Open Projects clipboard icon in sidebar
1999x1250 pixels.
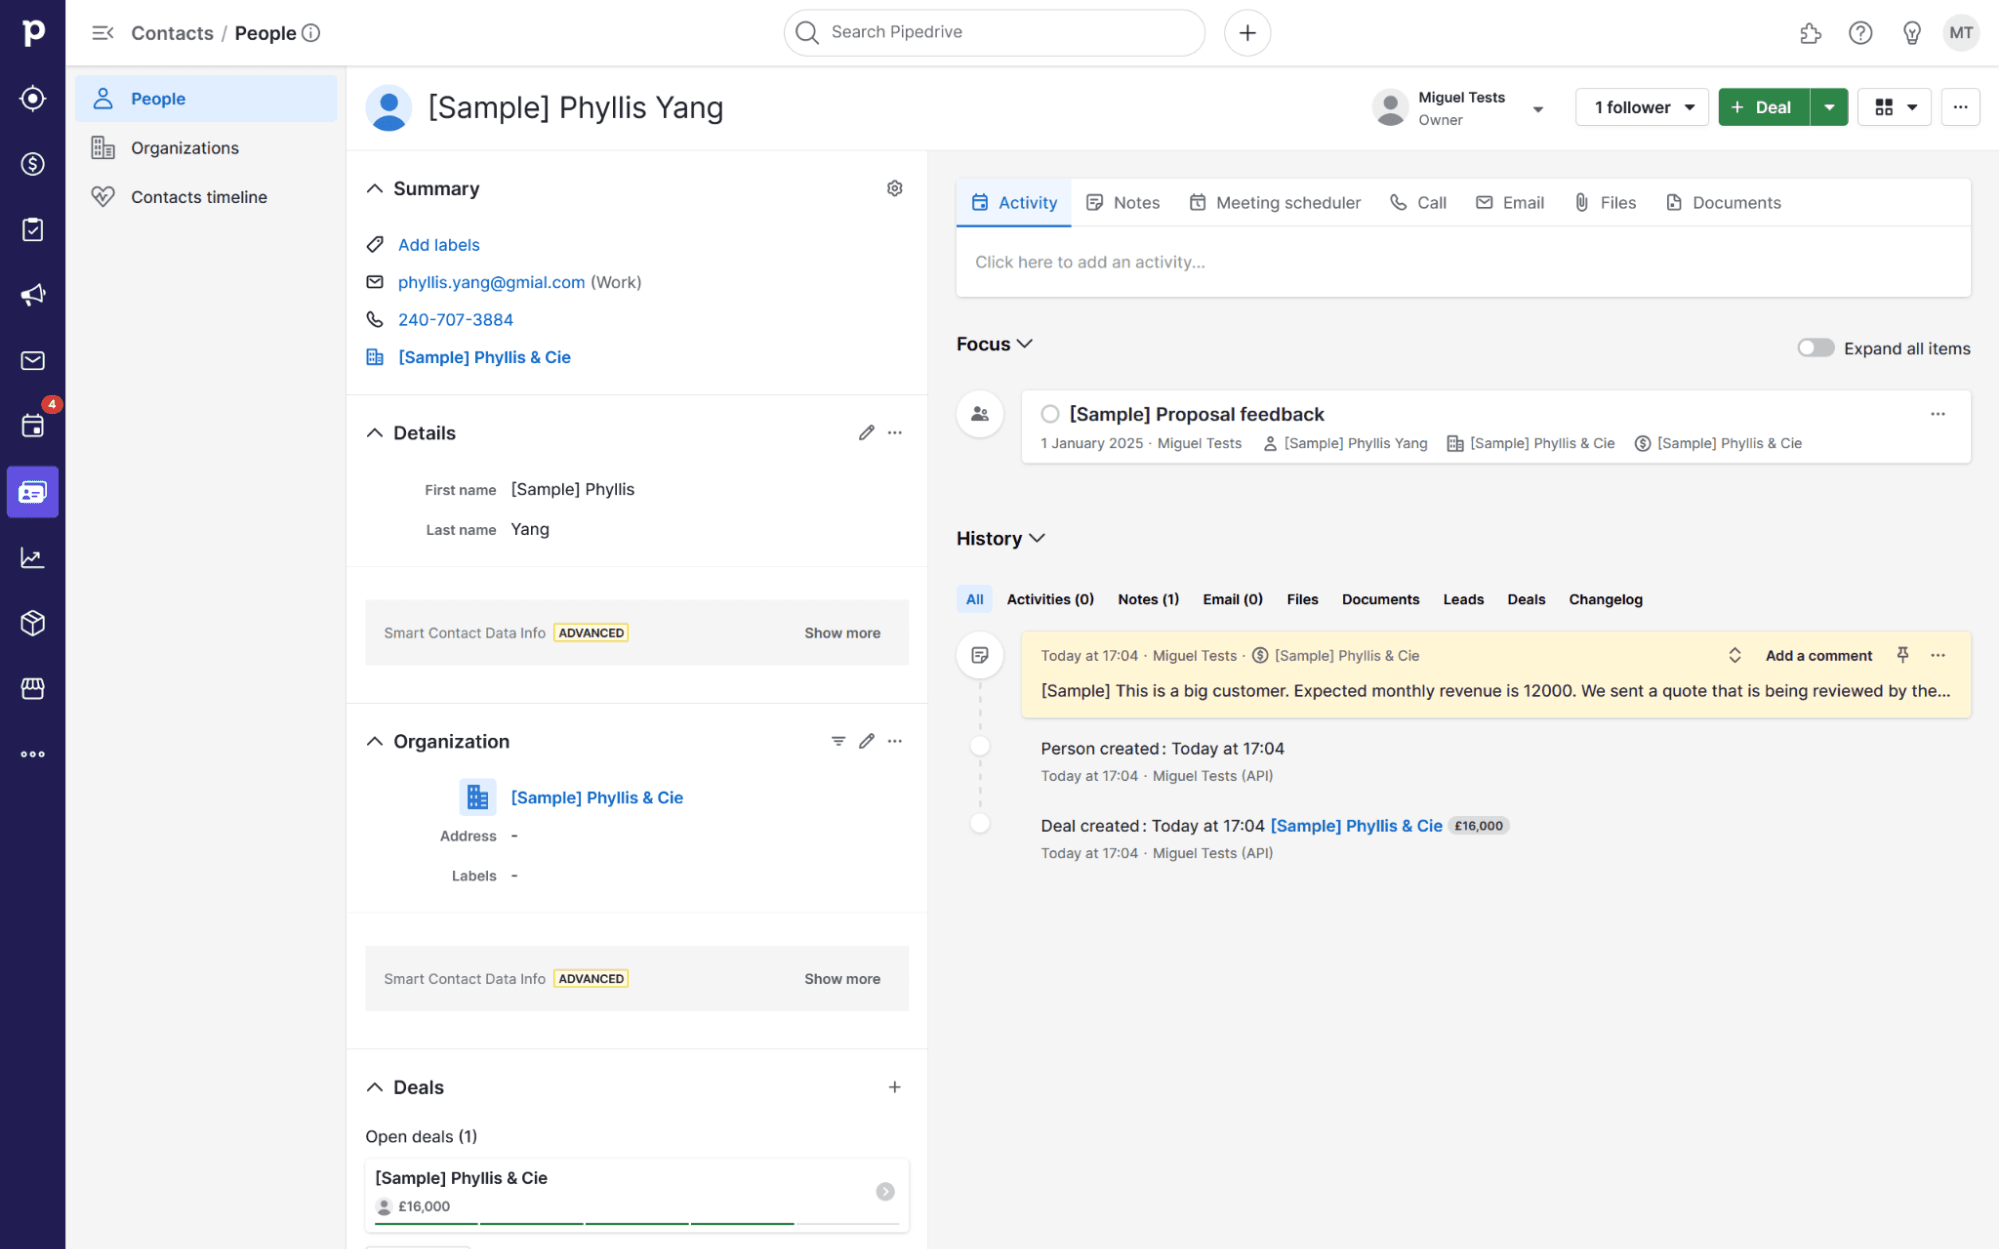(x=33, y=229)
